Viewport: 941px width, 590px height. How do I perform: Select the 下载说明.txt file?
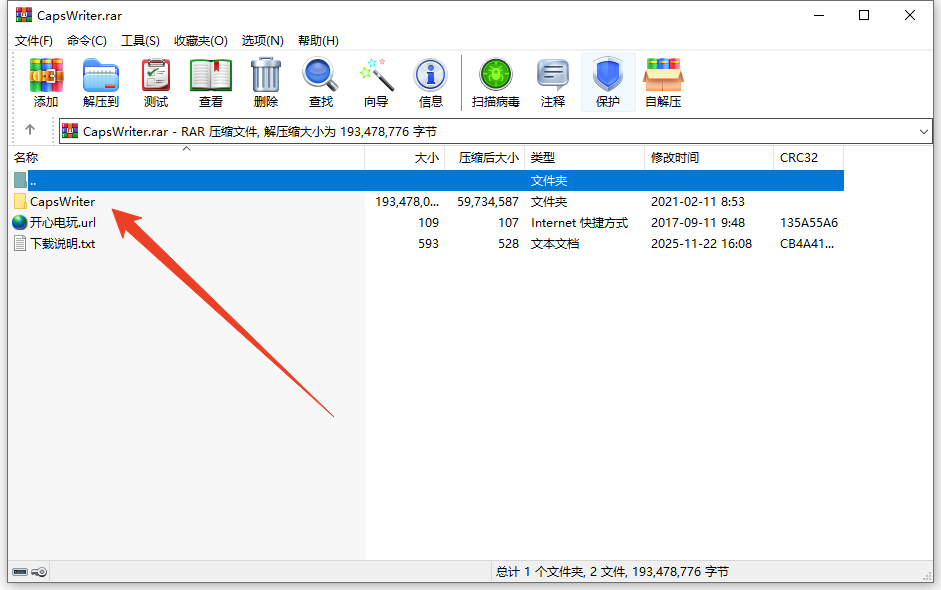tap(62, 244)
